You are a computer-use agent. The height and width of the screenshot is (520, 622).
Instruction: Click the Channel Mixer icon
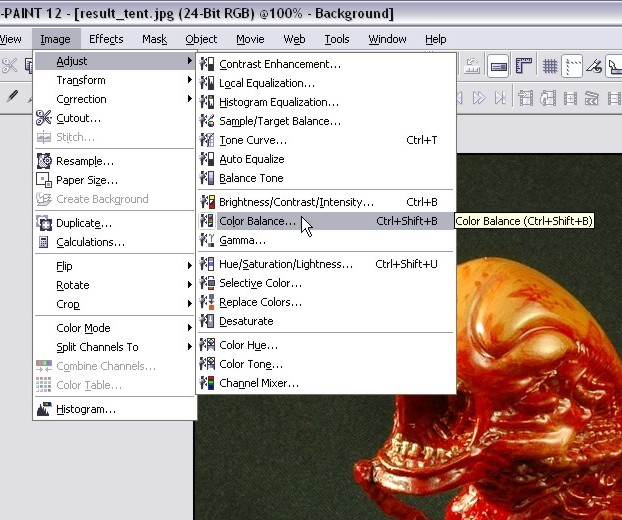click(x=207, y=383)
